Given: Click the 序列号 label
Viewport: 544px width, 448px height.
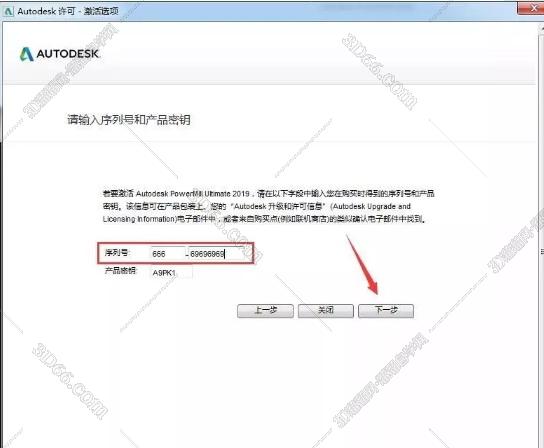Looking at the screenshot, I should click(117, 252).
